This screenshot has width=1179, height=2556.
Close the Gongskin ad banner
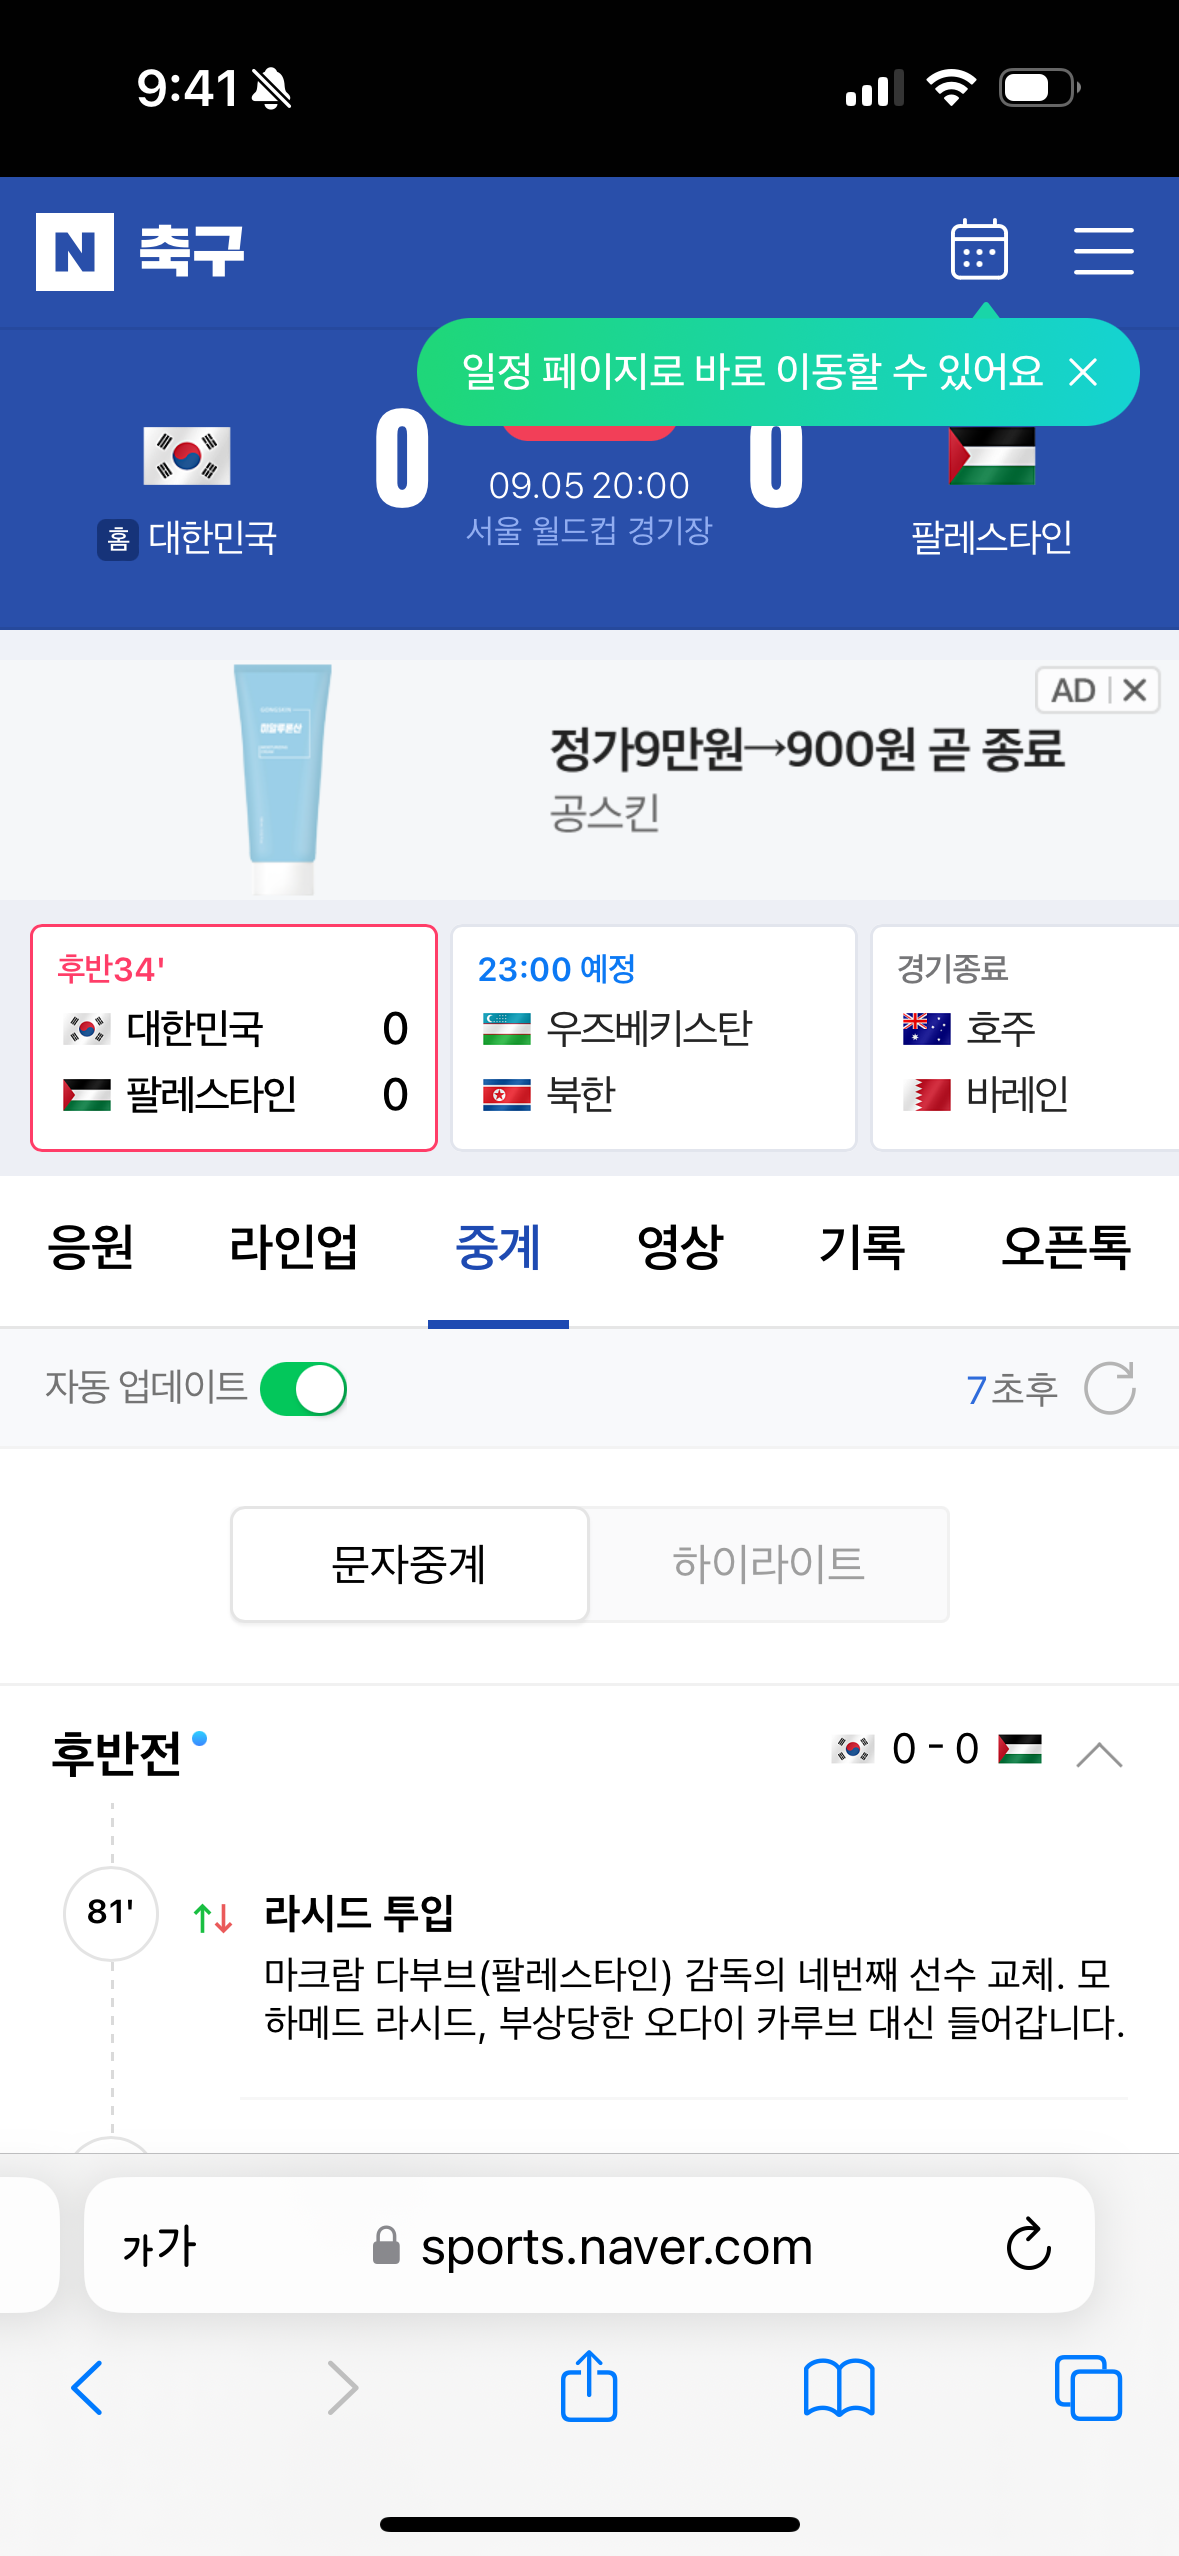(1134, 690)
